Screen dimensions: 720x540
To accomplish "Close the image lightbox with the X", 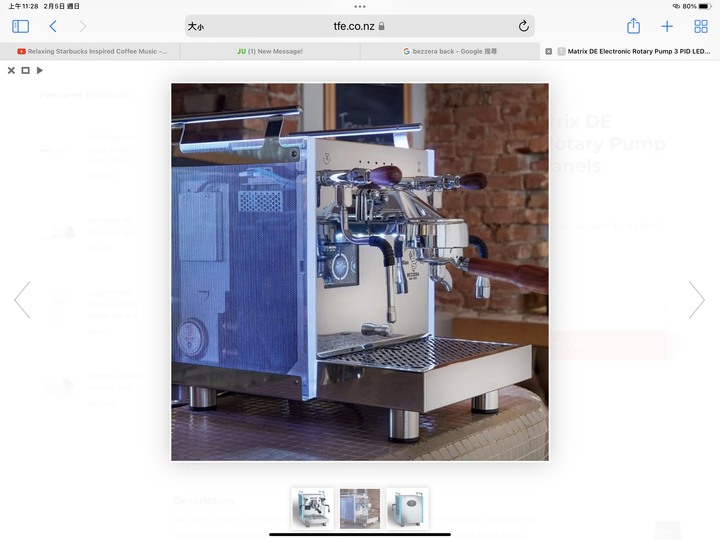I will 11,70.
